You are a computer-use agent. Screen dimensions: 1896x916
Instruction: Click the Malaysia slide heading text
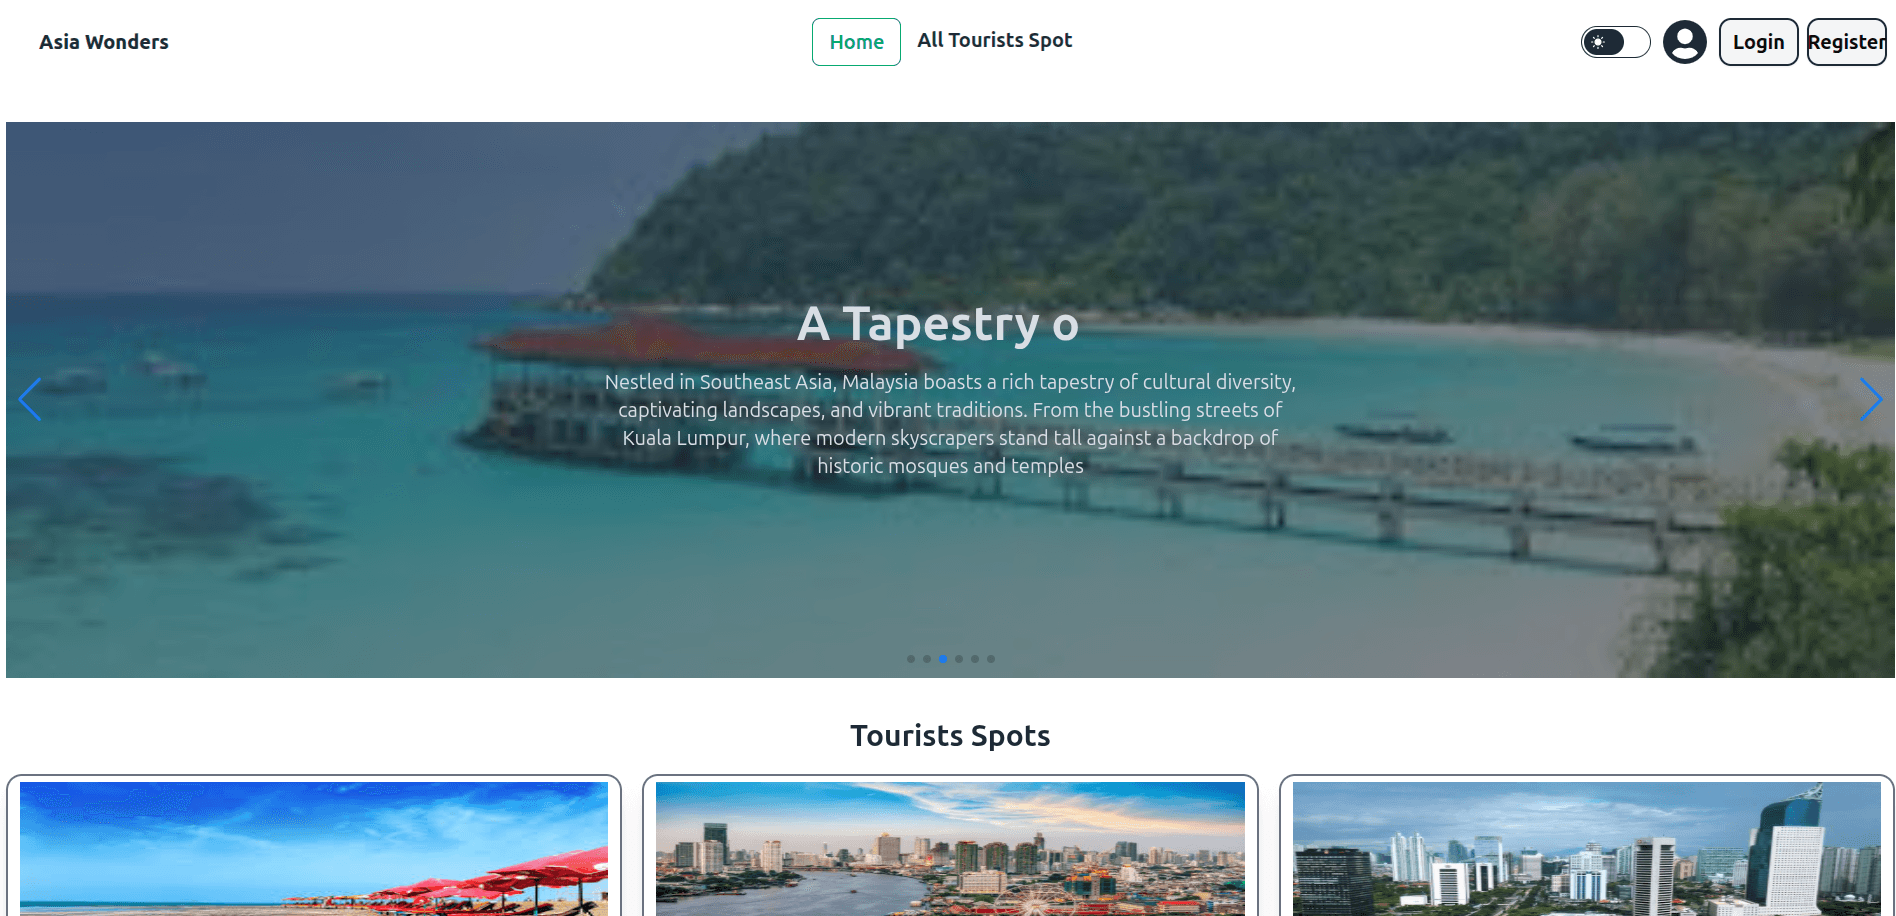click(938, 324)
